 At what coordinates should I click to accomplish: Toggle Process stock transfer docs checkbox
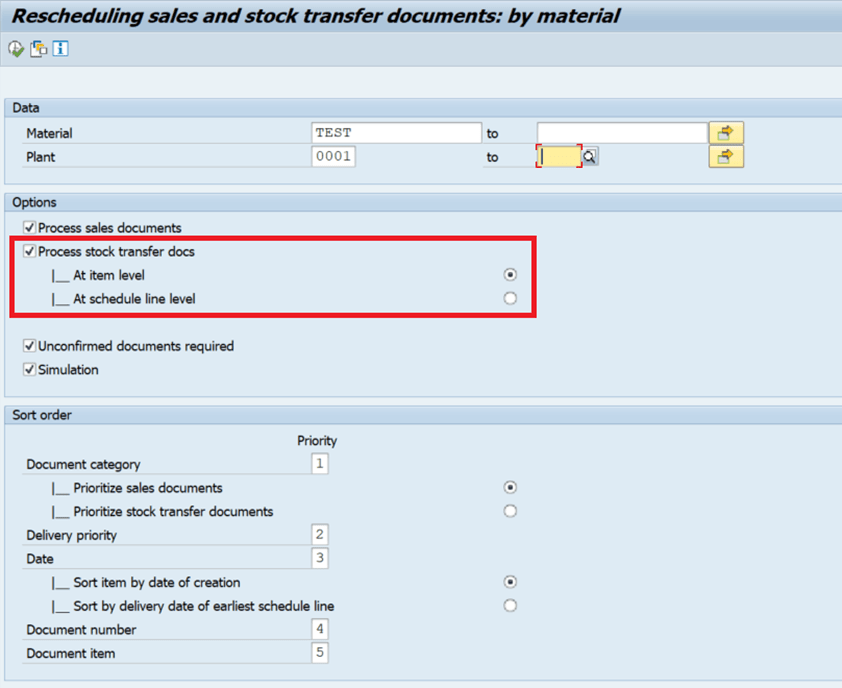click(31, 252)
